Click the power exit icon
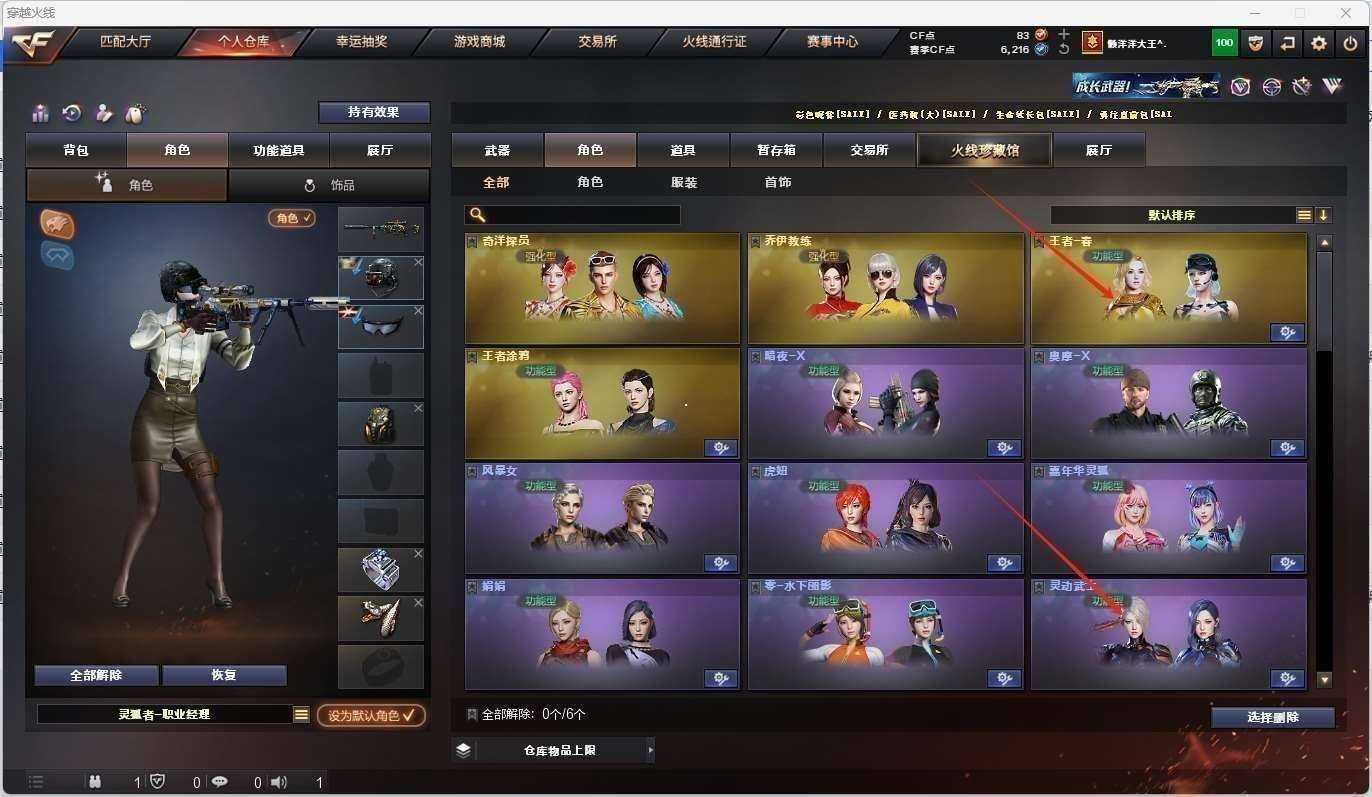 1351,43
